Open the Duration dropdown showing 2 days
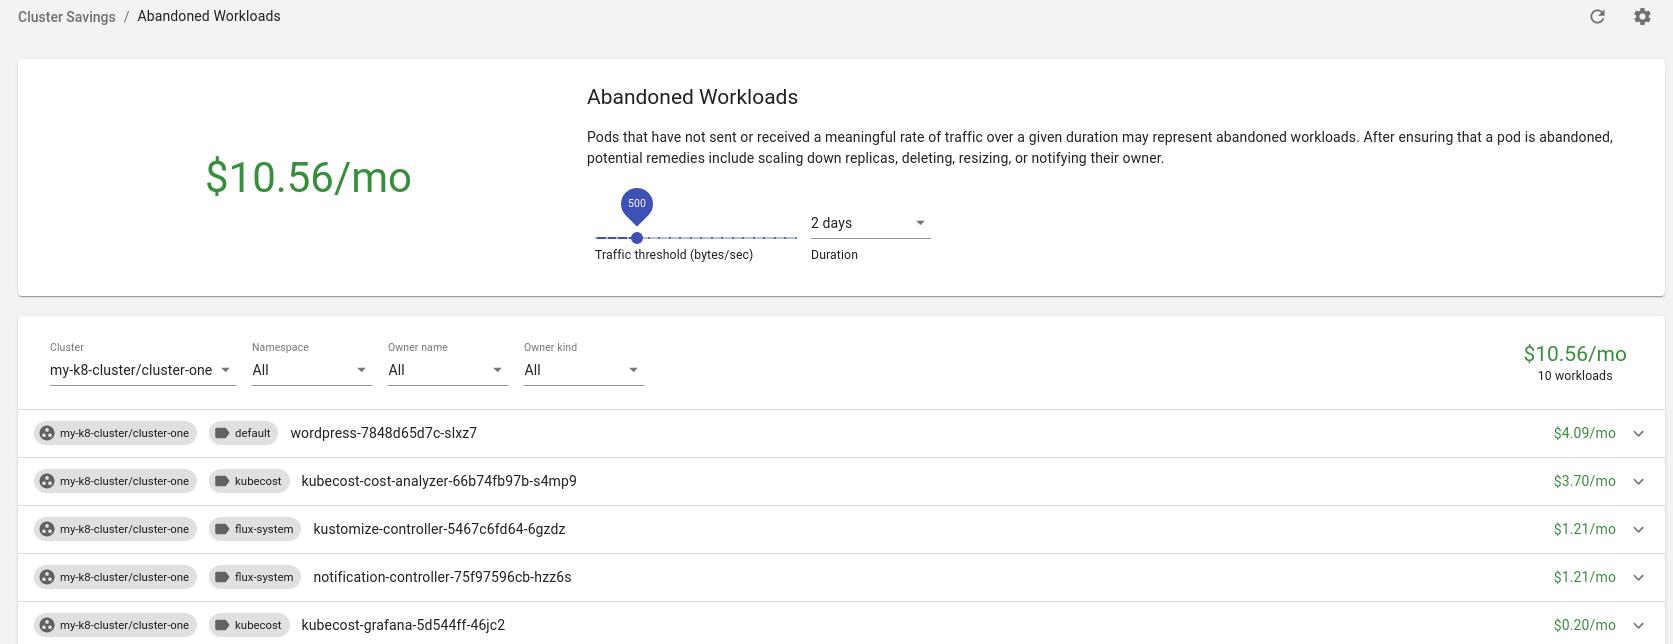 coord(869,223)
